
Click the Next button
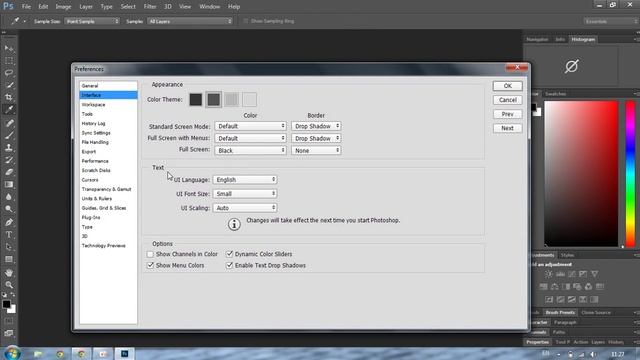507,128
